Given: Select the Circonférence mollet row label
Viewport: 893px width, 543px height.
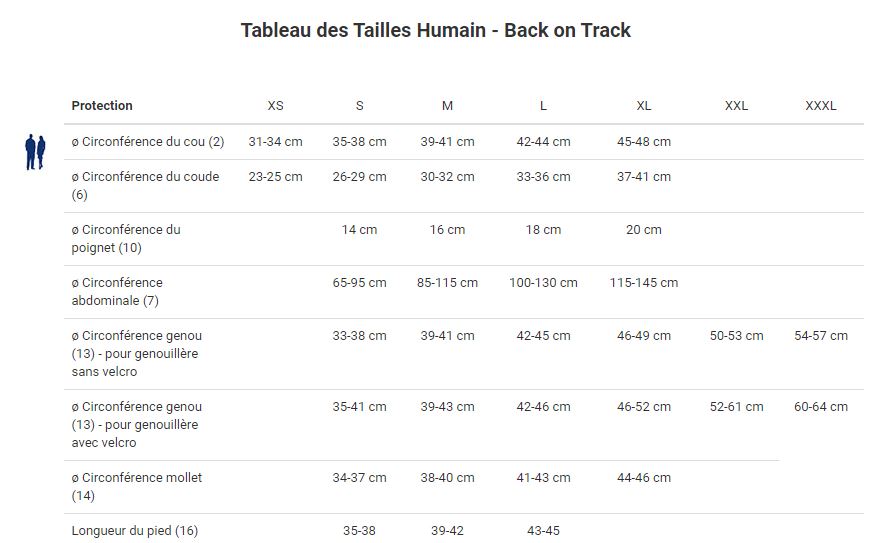Looking at the screenshot, I should coord(137,486).
